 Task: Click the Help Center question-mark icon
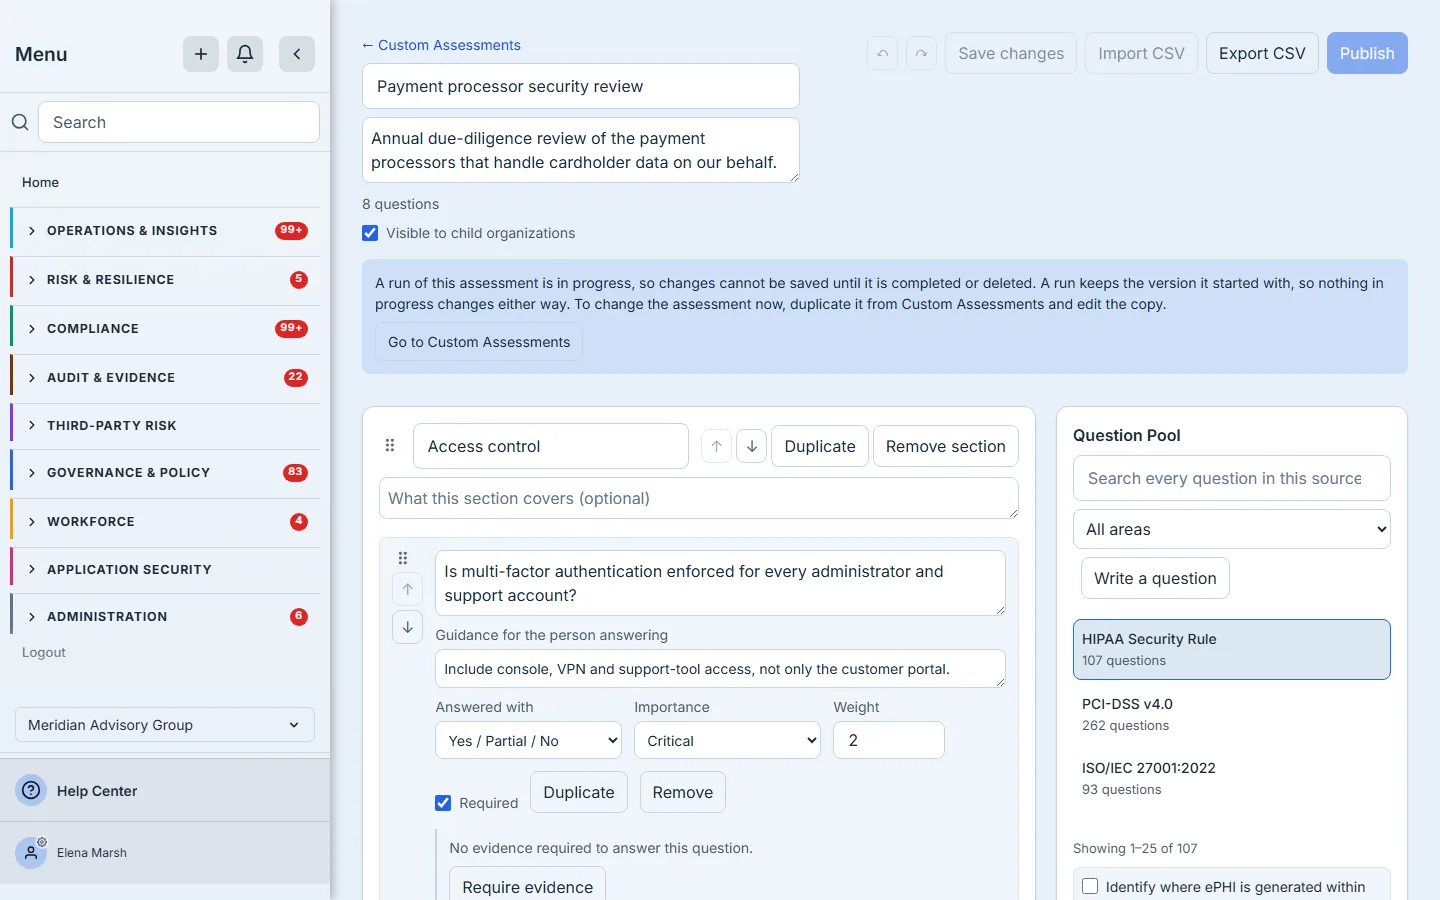coord(32,790)
